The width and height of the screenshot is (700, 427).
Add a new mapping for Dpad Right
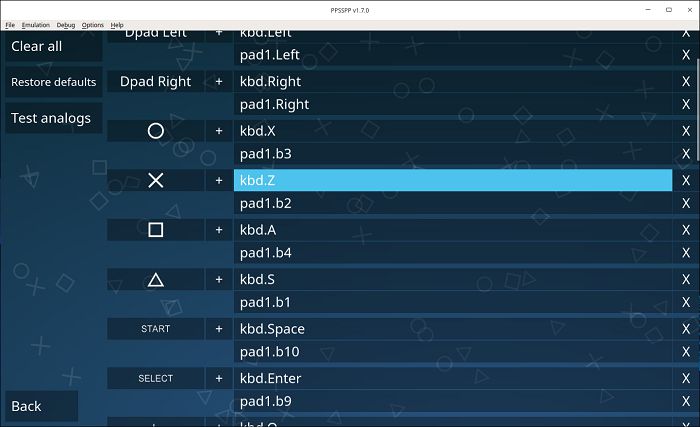[x=219, y=81]
